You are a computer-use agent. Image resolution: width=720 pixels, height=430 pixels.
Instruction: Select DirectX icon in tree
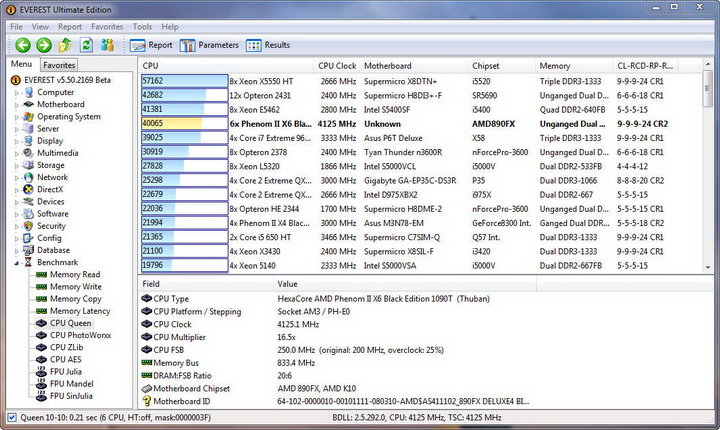click(29, 189)
